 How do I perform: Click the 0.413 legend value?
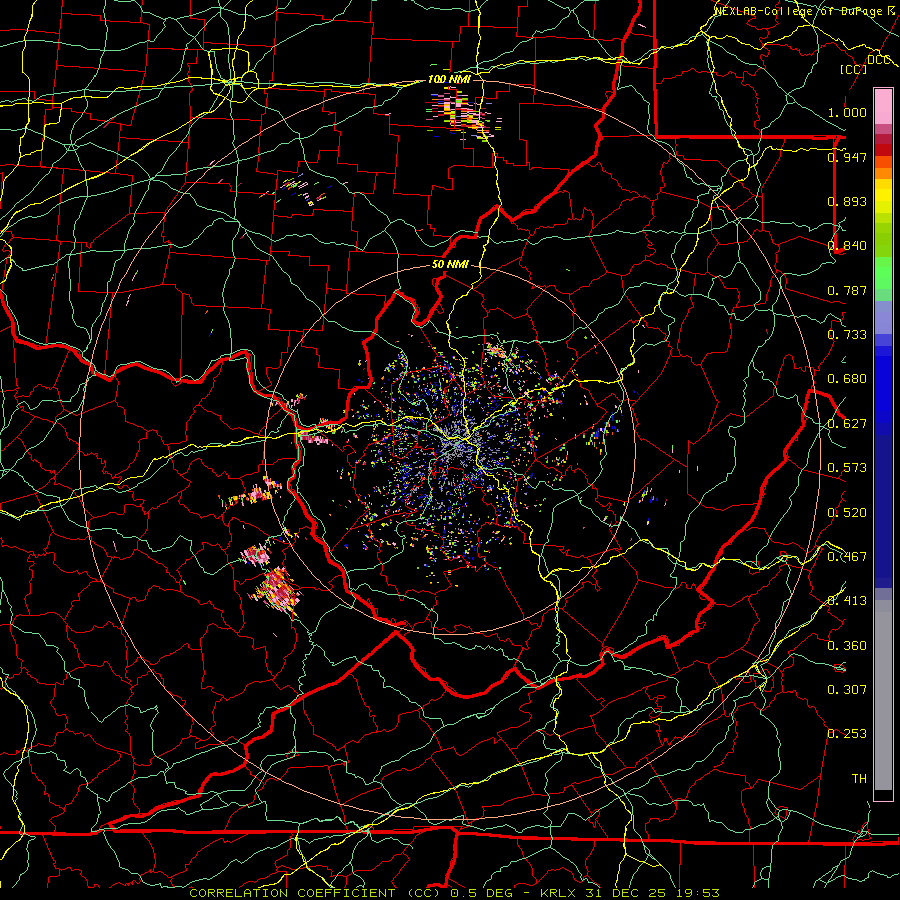click(x=847, y=601)
